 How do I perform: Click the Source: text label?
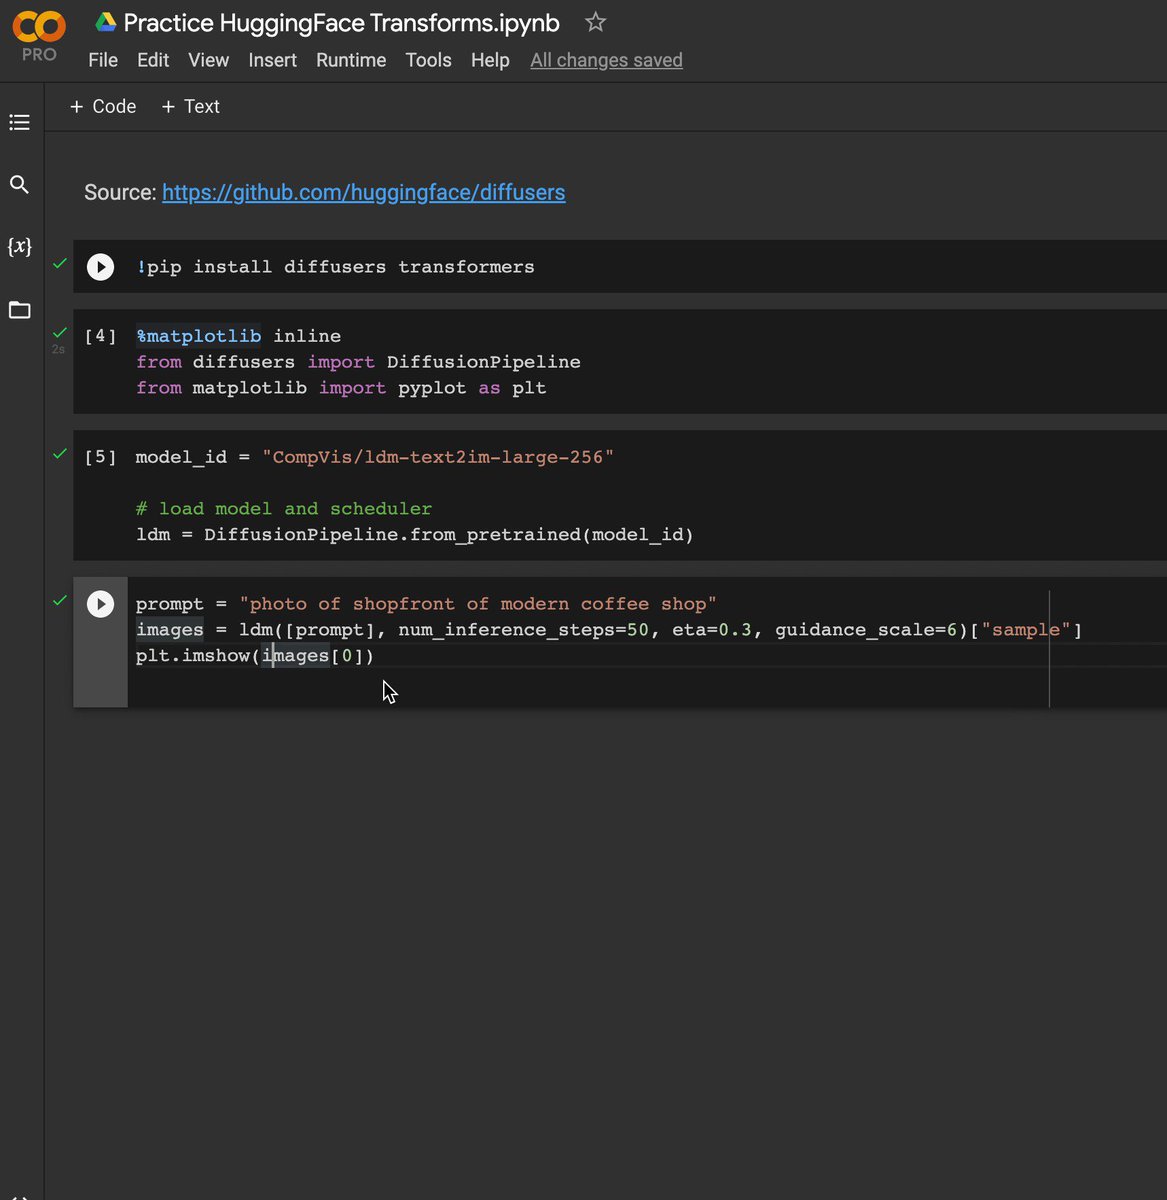pos(120,192)
